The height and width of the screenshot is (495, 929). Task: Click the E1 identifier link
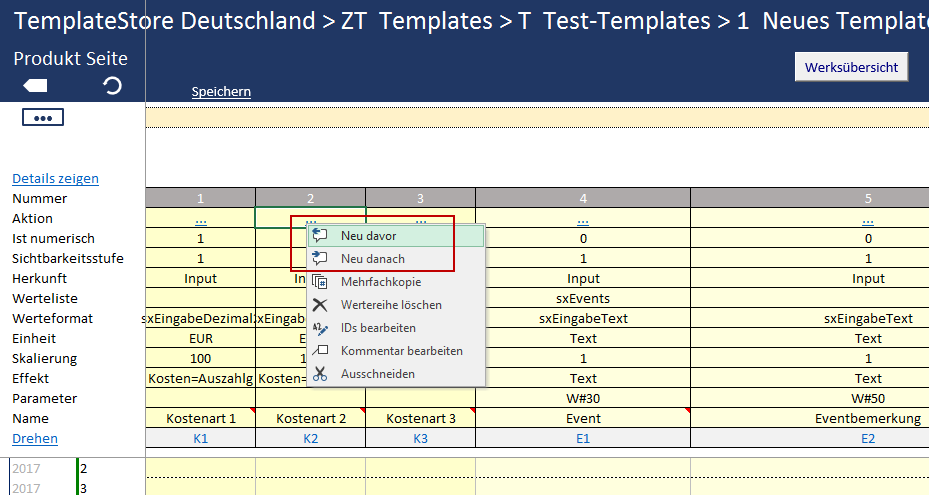[x=583, y=439]
